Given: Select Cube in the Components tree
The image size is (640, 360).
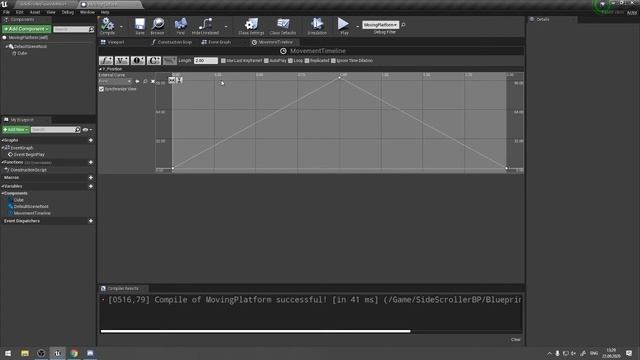Looking at the screenshot, I should [22, 53].
